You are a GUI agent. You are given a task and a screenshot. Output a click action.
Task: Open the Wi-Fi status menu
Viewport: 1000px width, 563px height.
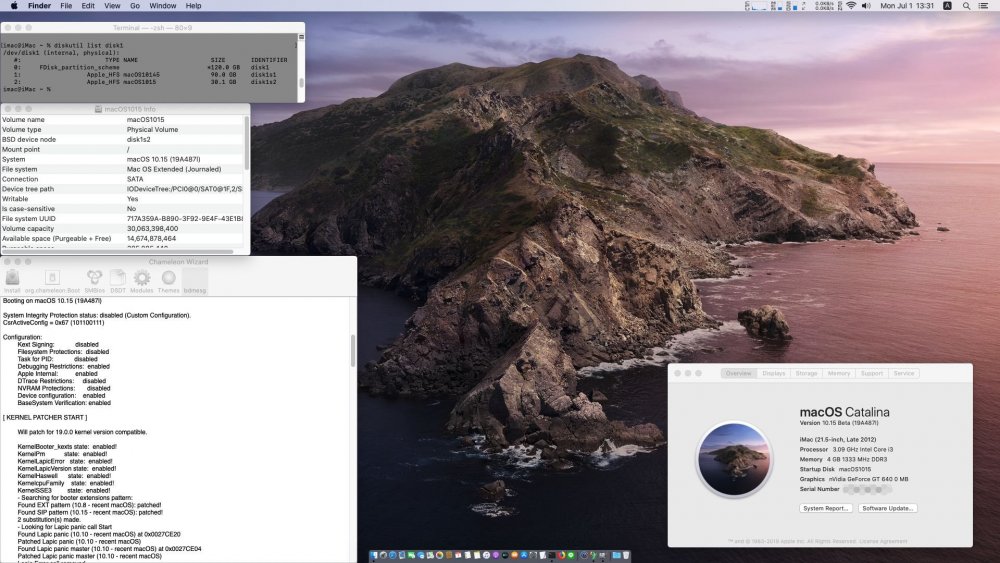click(x=851, y=6)
